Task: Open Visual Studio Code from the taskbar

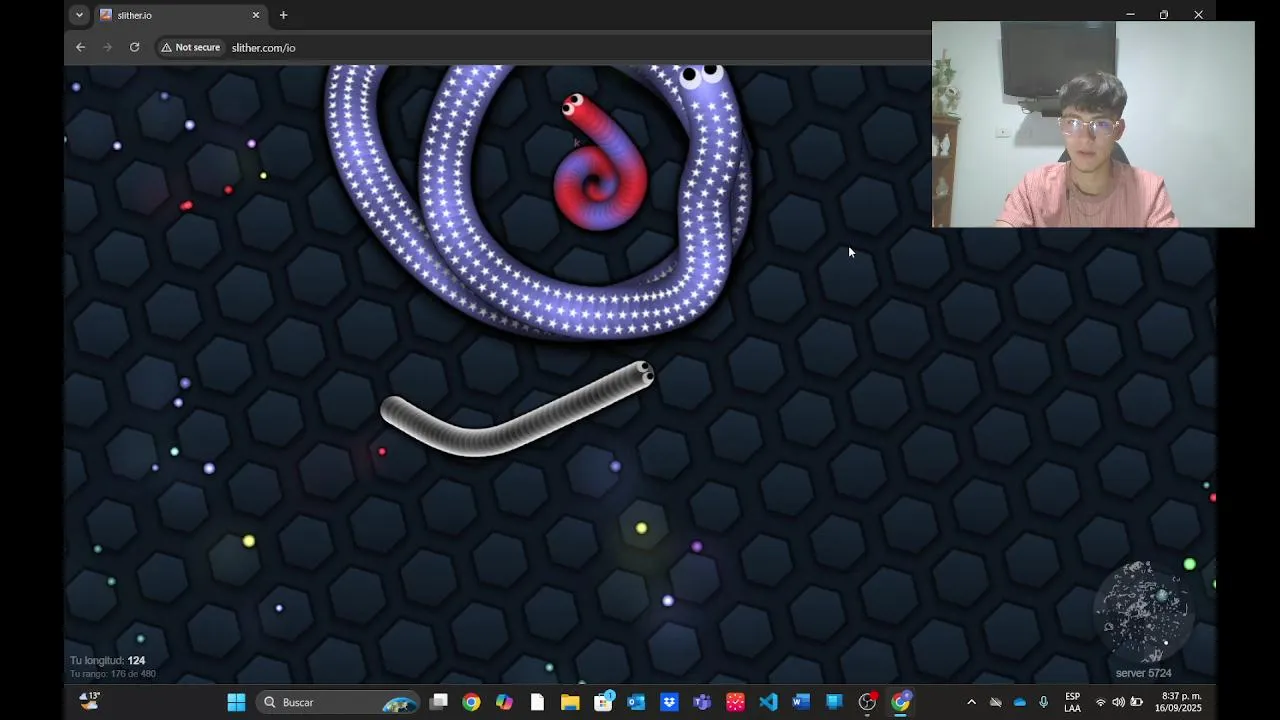Action: click(768, 702)
